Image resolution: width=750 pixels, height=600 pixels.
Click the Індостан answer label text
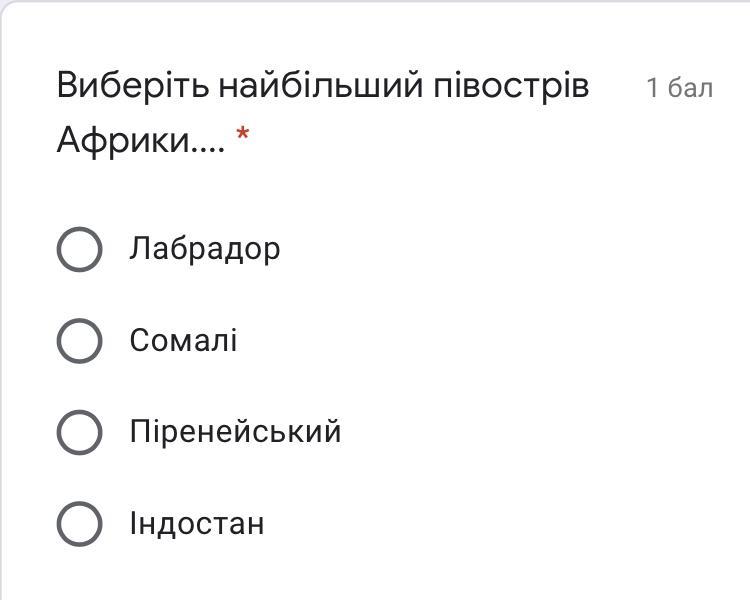tap(196, 524)
